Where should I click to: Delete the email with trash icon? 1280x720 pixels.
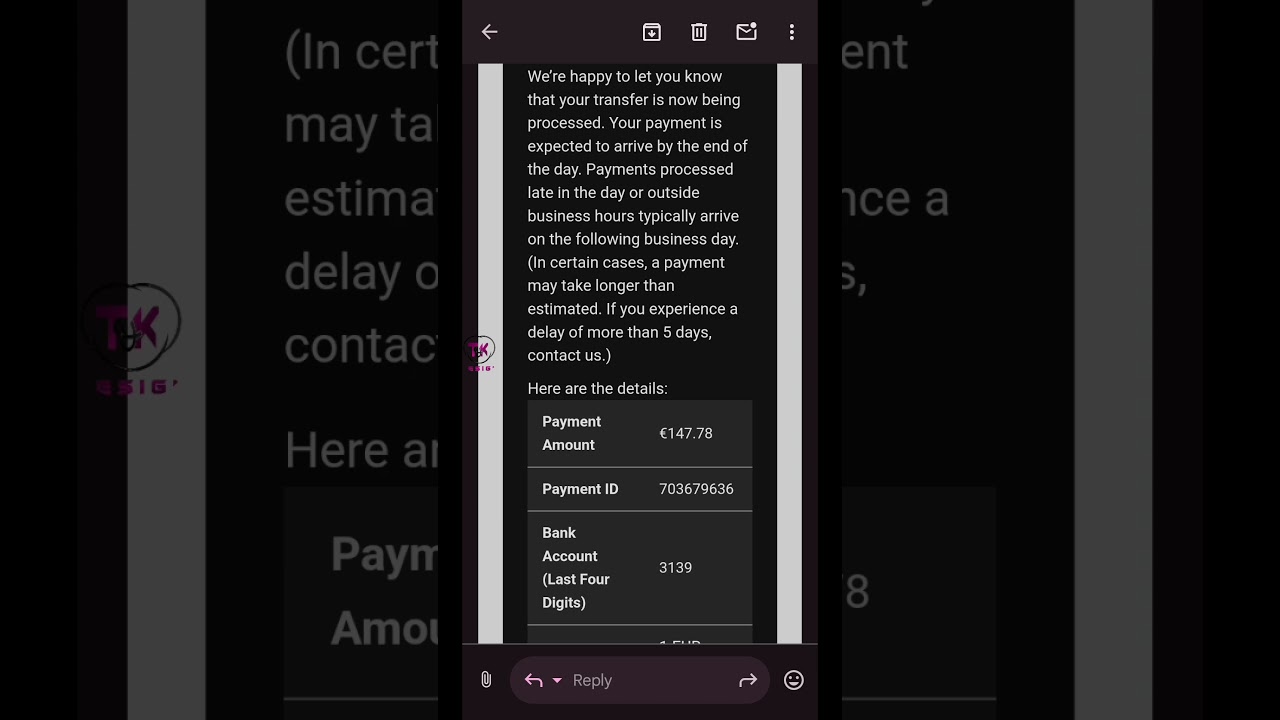(x=699, y=32)
